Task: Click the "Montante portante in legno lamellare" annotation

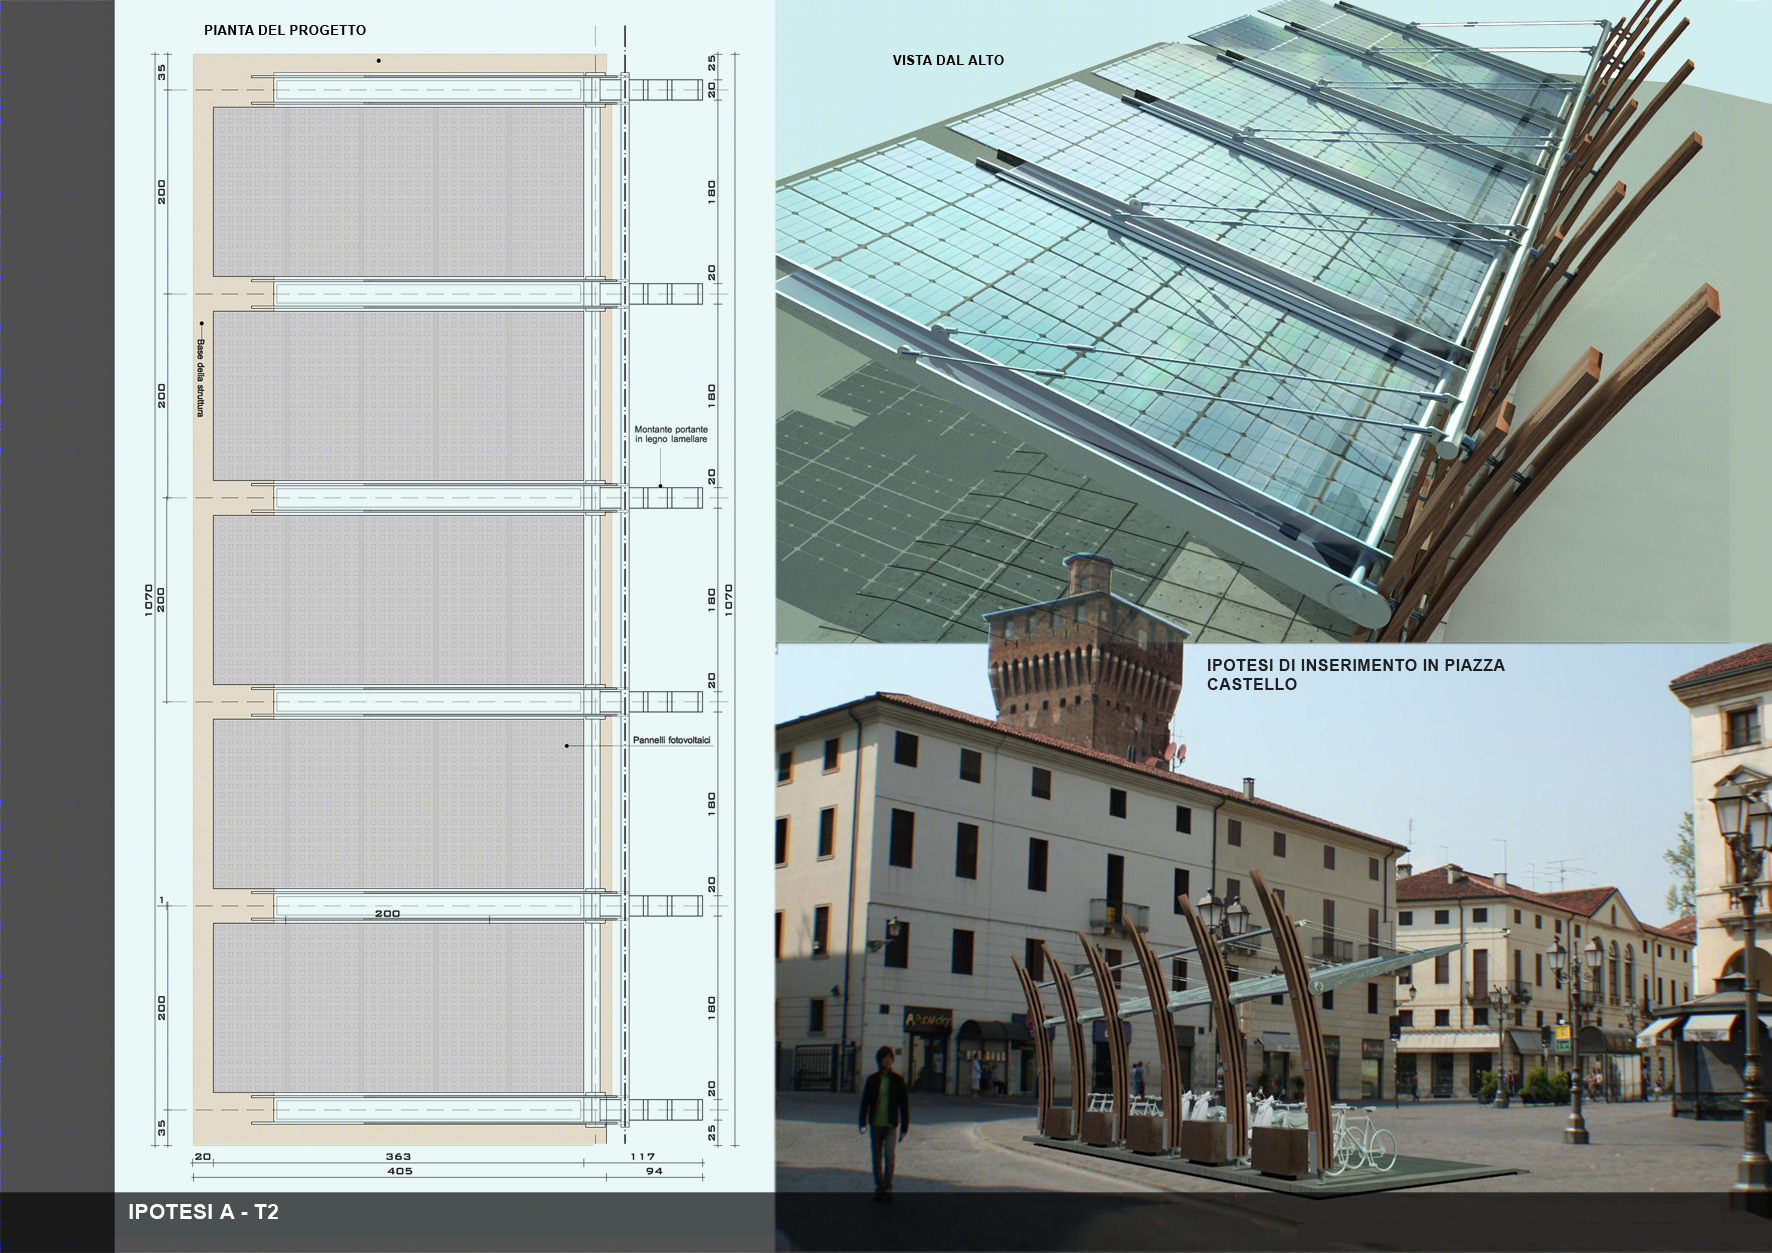Action: click(x=671, y=435)
